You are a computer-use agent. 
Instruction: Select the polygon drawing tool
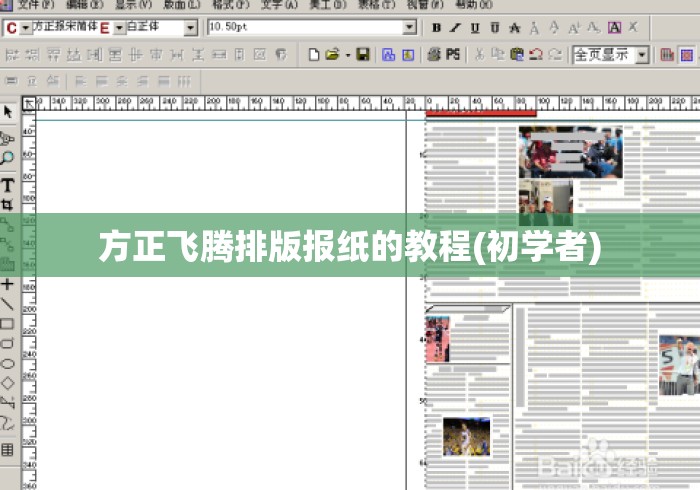click(7, 403)
